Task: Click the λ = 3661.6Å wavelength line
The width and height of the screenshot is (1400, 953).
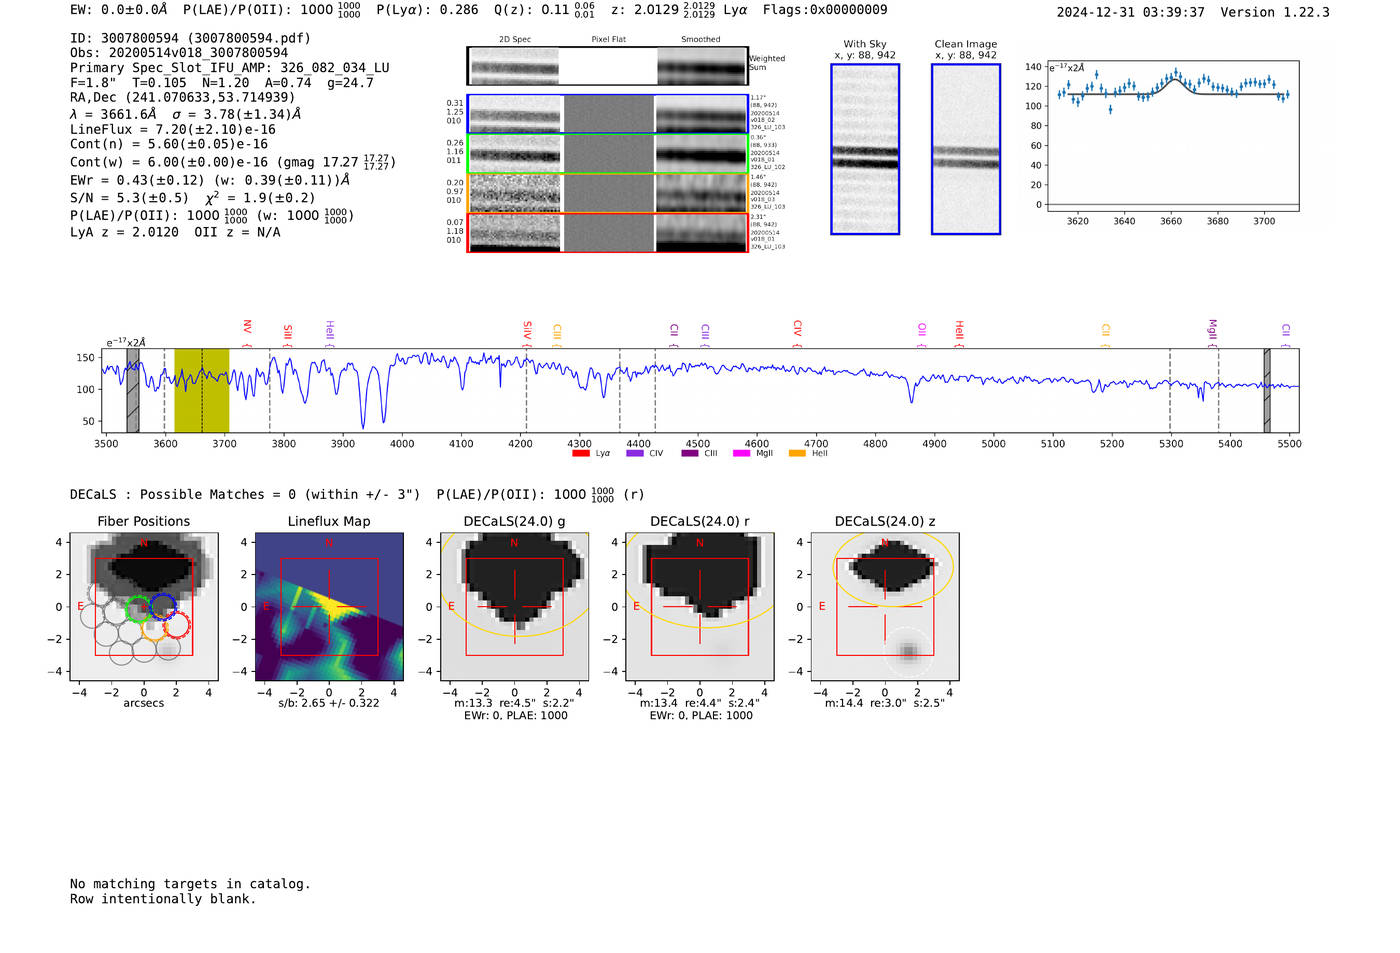Action: (186, 114)
